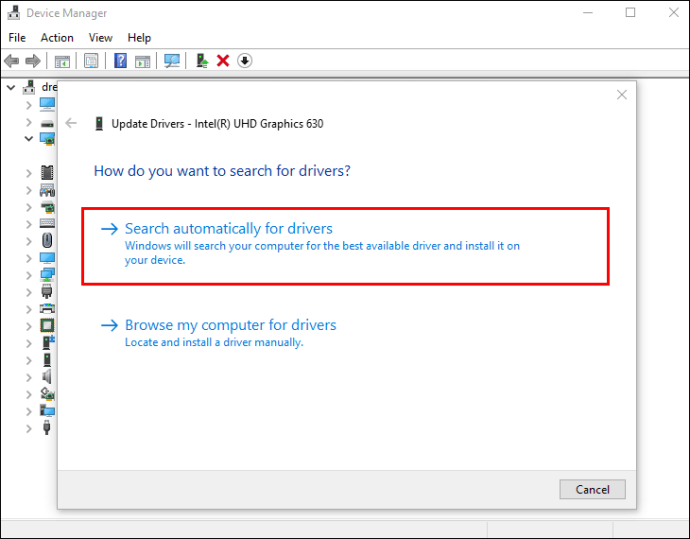Select the Monitors icon below the mouse icon
Viewport: 690px width, 539px height.
[x=47, y=258]
